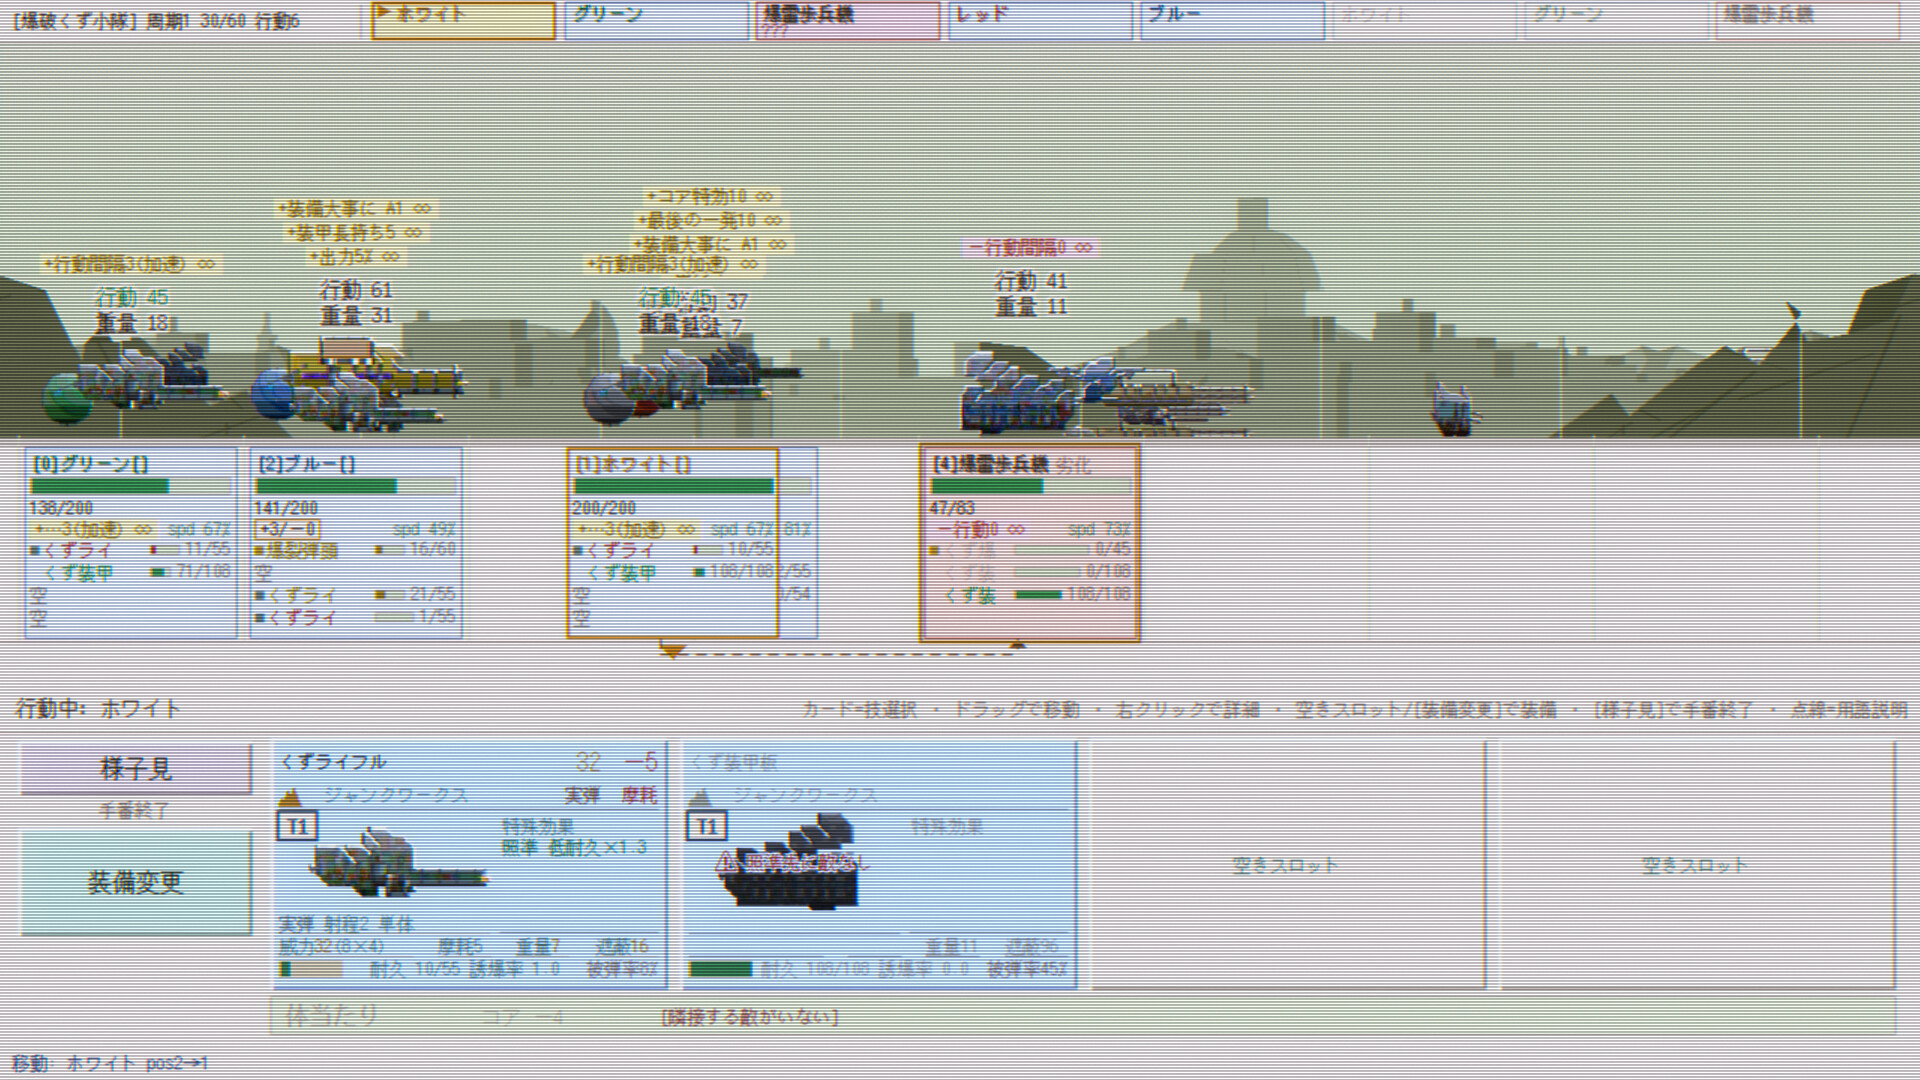Click the warning triangle icon on くず装甲板 card

point(727,862)
